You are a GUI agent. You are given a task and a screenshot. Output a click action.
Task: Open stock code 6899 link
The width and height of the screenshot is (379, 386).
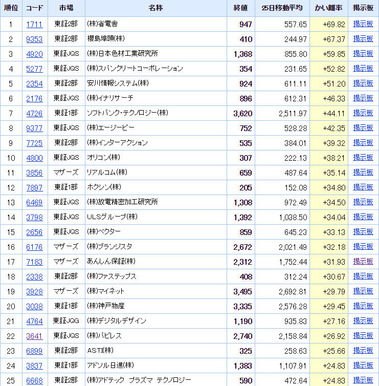(x=34, y=351)
